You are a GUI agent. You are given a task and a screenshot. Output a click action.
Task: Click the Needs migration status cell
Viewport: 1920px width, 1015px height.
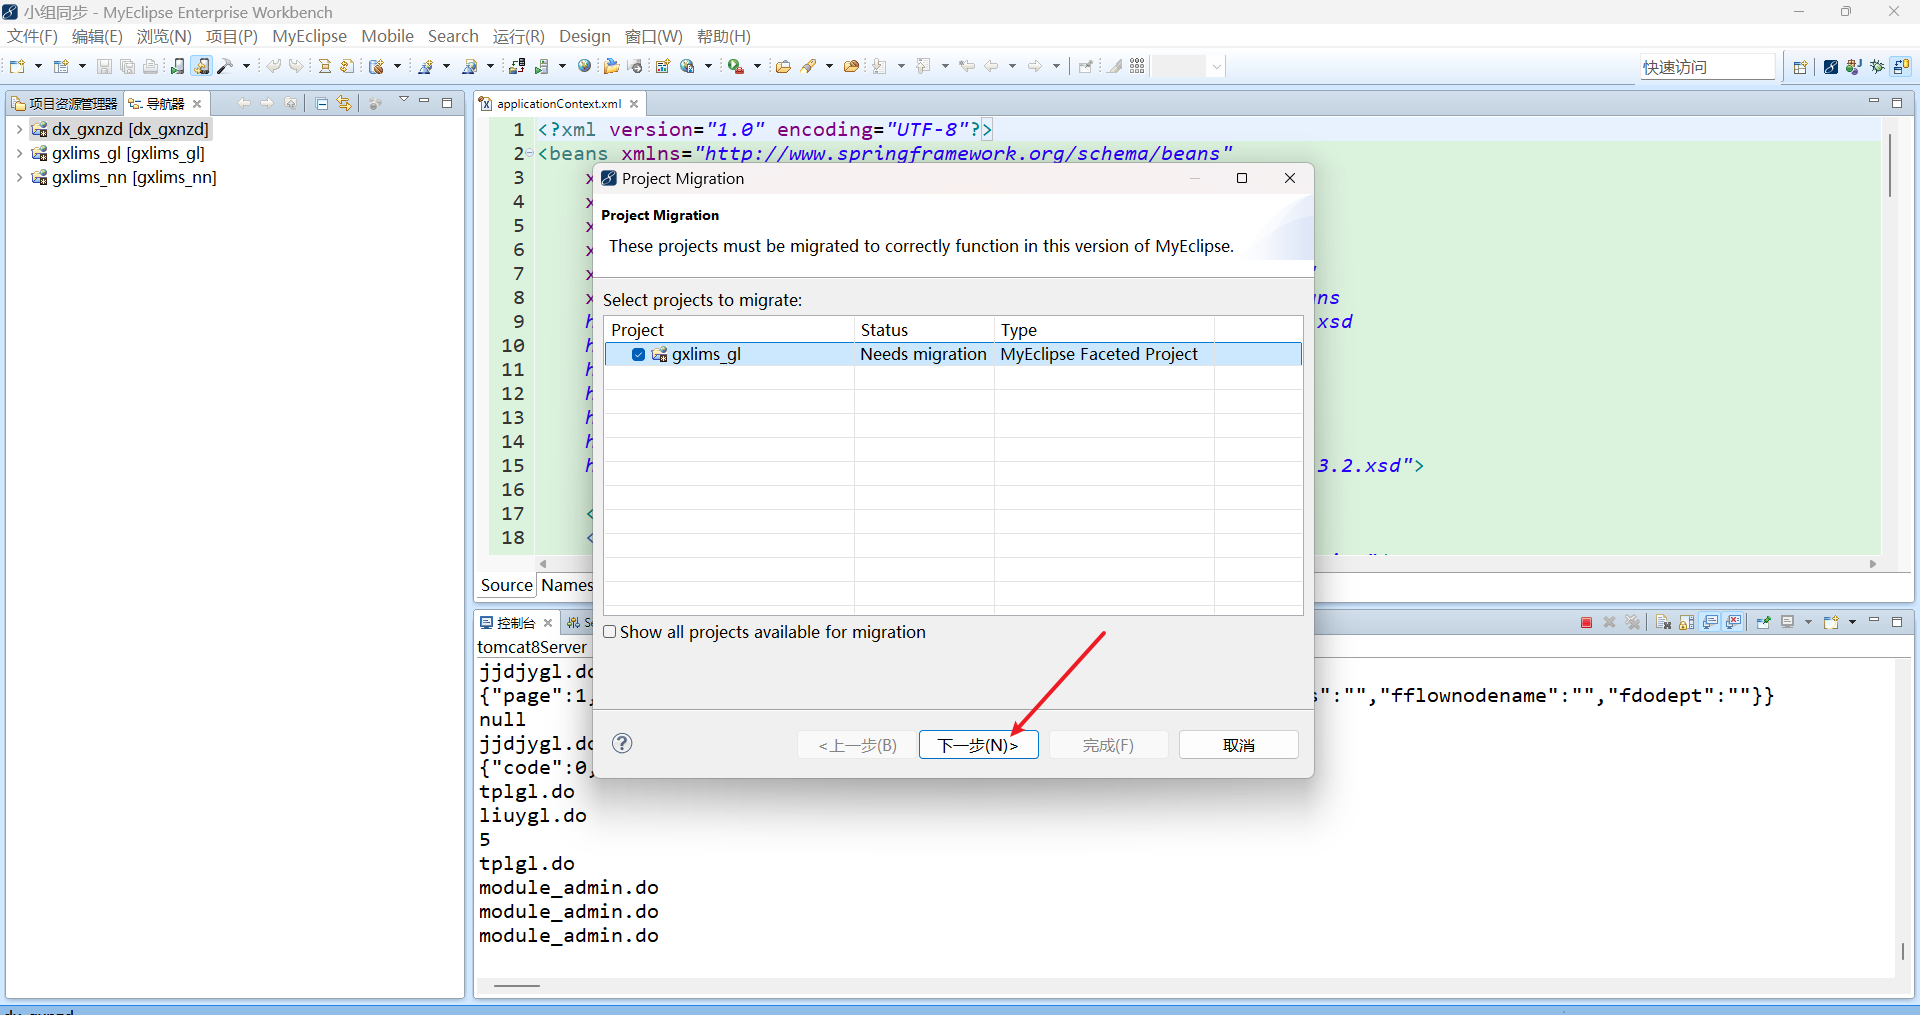pos(923,354)
